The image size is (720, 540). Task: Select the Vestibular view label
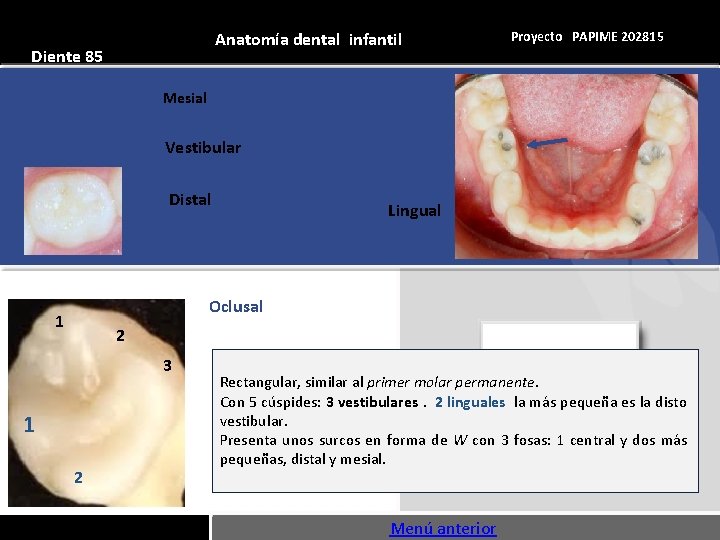pyautogui.click(x=203, y=147)
